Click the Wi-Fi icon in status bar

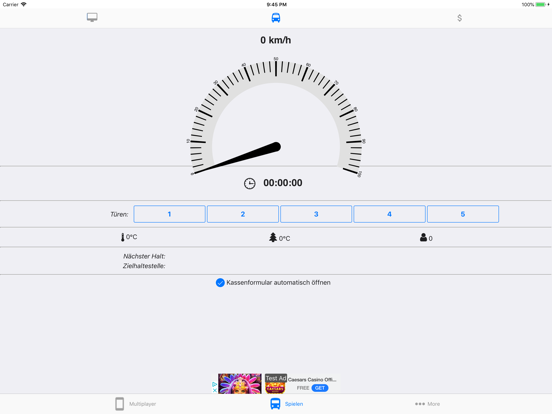tap(24, 4)
